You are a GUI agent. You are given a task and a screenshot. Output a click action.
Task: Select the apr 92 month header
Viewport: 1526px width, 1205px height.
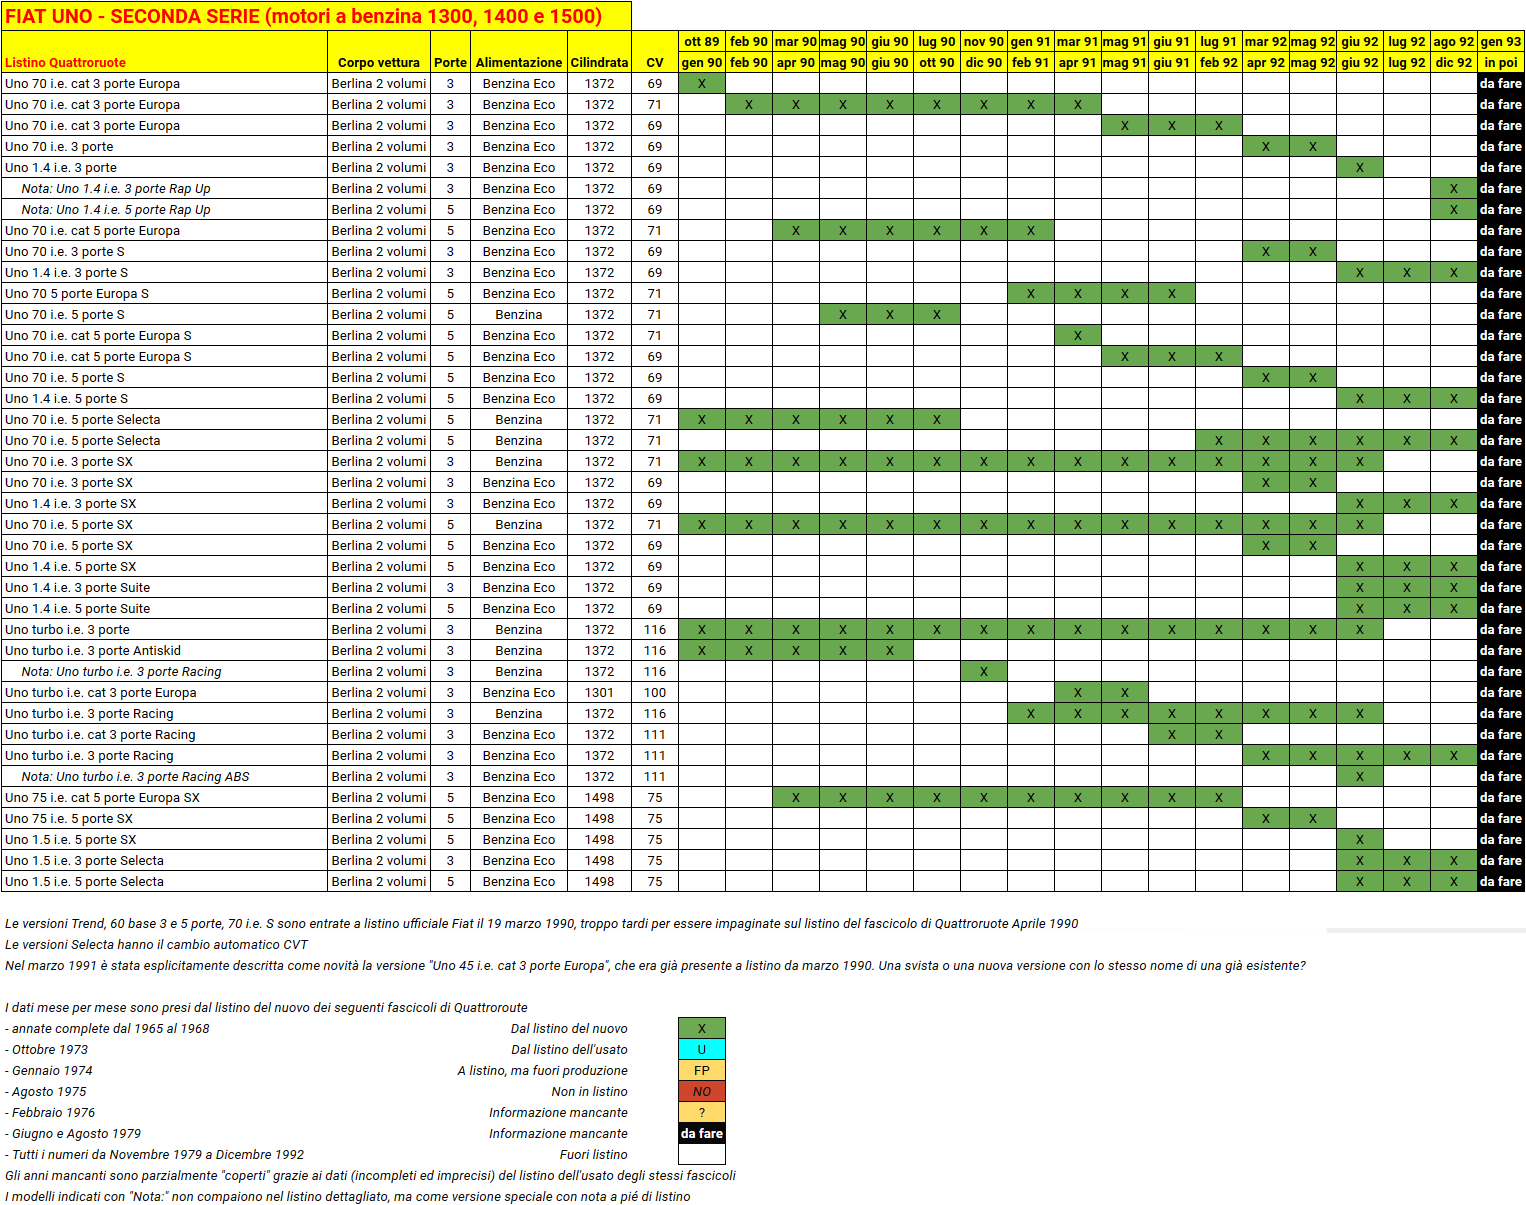tap(1266, 62)
